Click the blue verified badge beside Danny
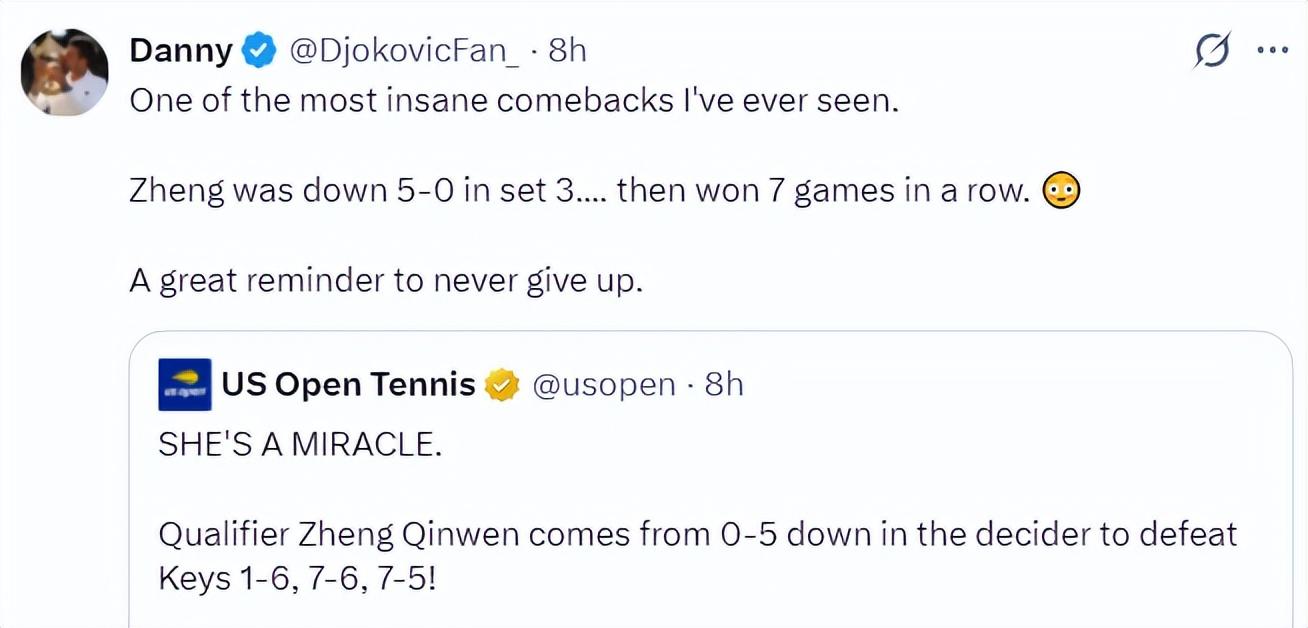 [260, 50]
